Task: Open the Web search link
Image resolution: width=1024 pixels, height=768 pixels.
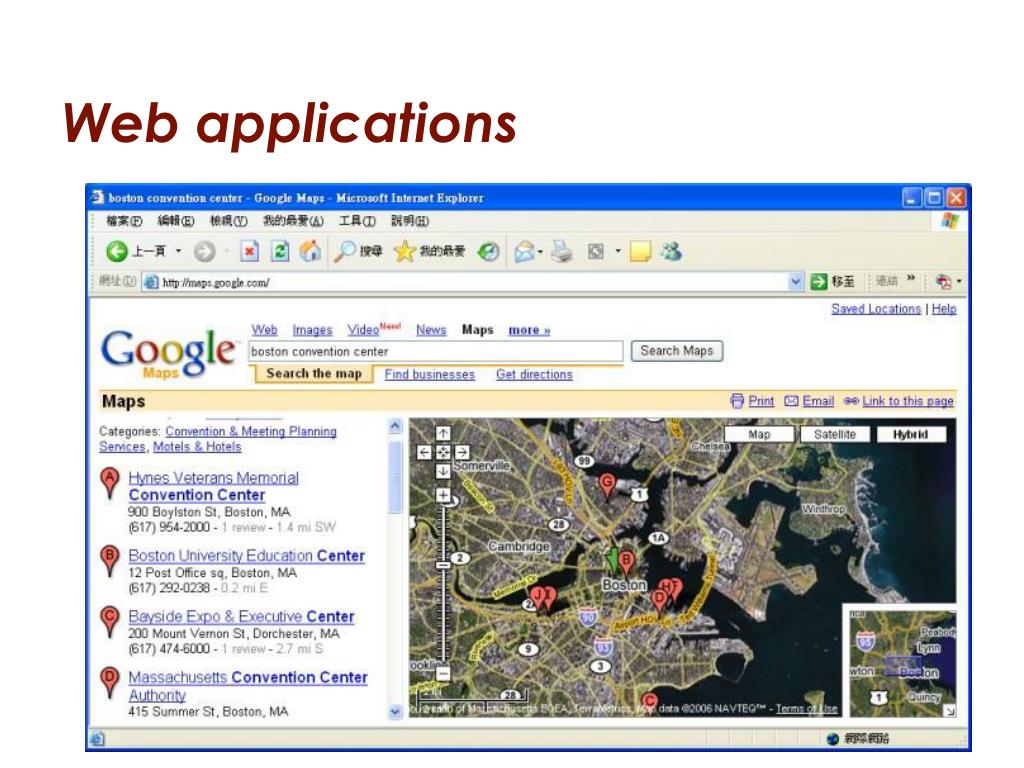Action: (x=264, y=330)
